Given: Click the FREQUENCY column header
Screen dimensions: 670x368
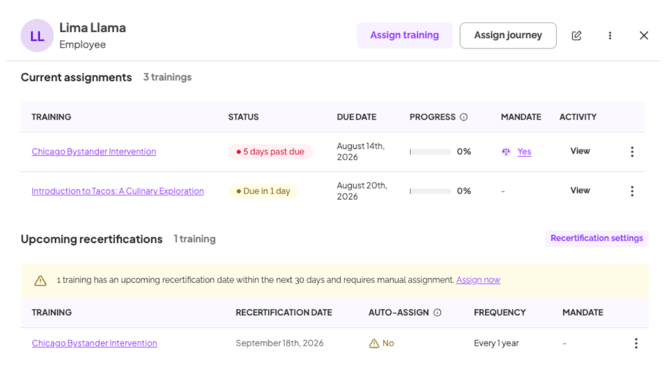Looking at the screenshot, I should [500, 312].
